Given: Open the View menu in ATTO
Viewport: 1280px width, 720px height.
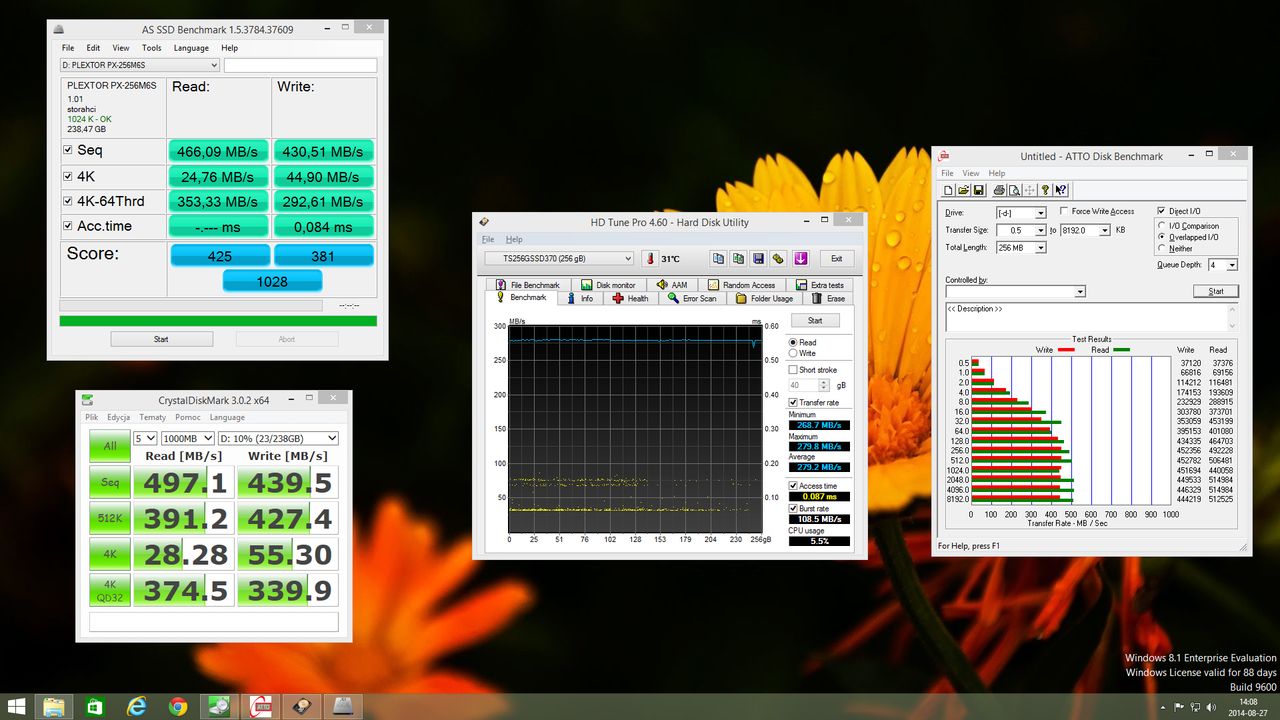Looking at the screenshot, I should tap(971, 173).
